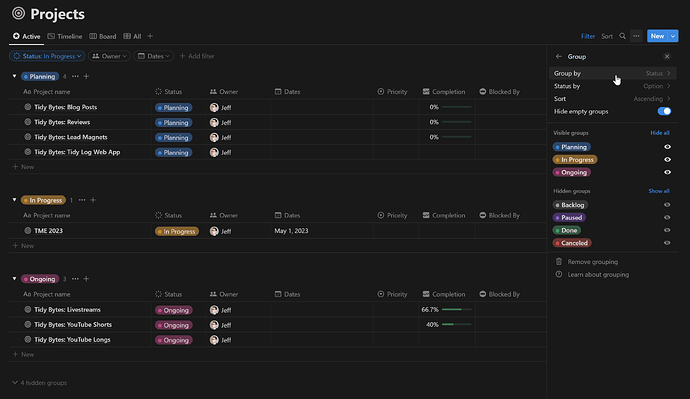Screen dimensions: 690x399
Task: Collapse the Ongoing group triangle
Action: coord(15,279)
